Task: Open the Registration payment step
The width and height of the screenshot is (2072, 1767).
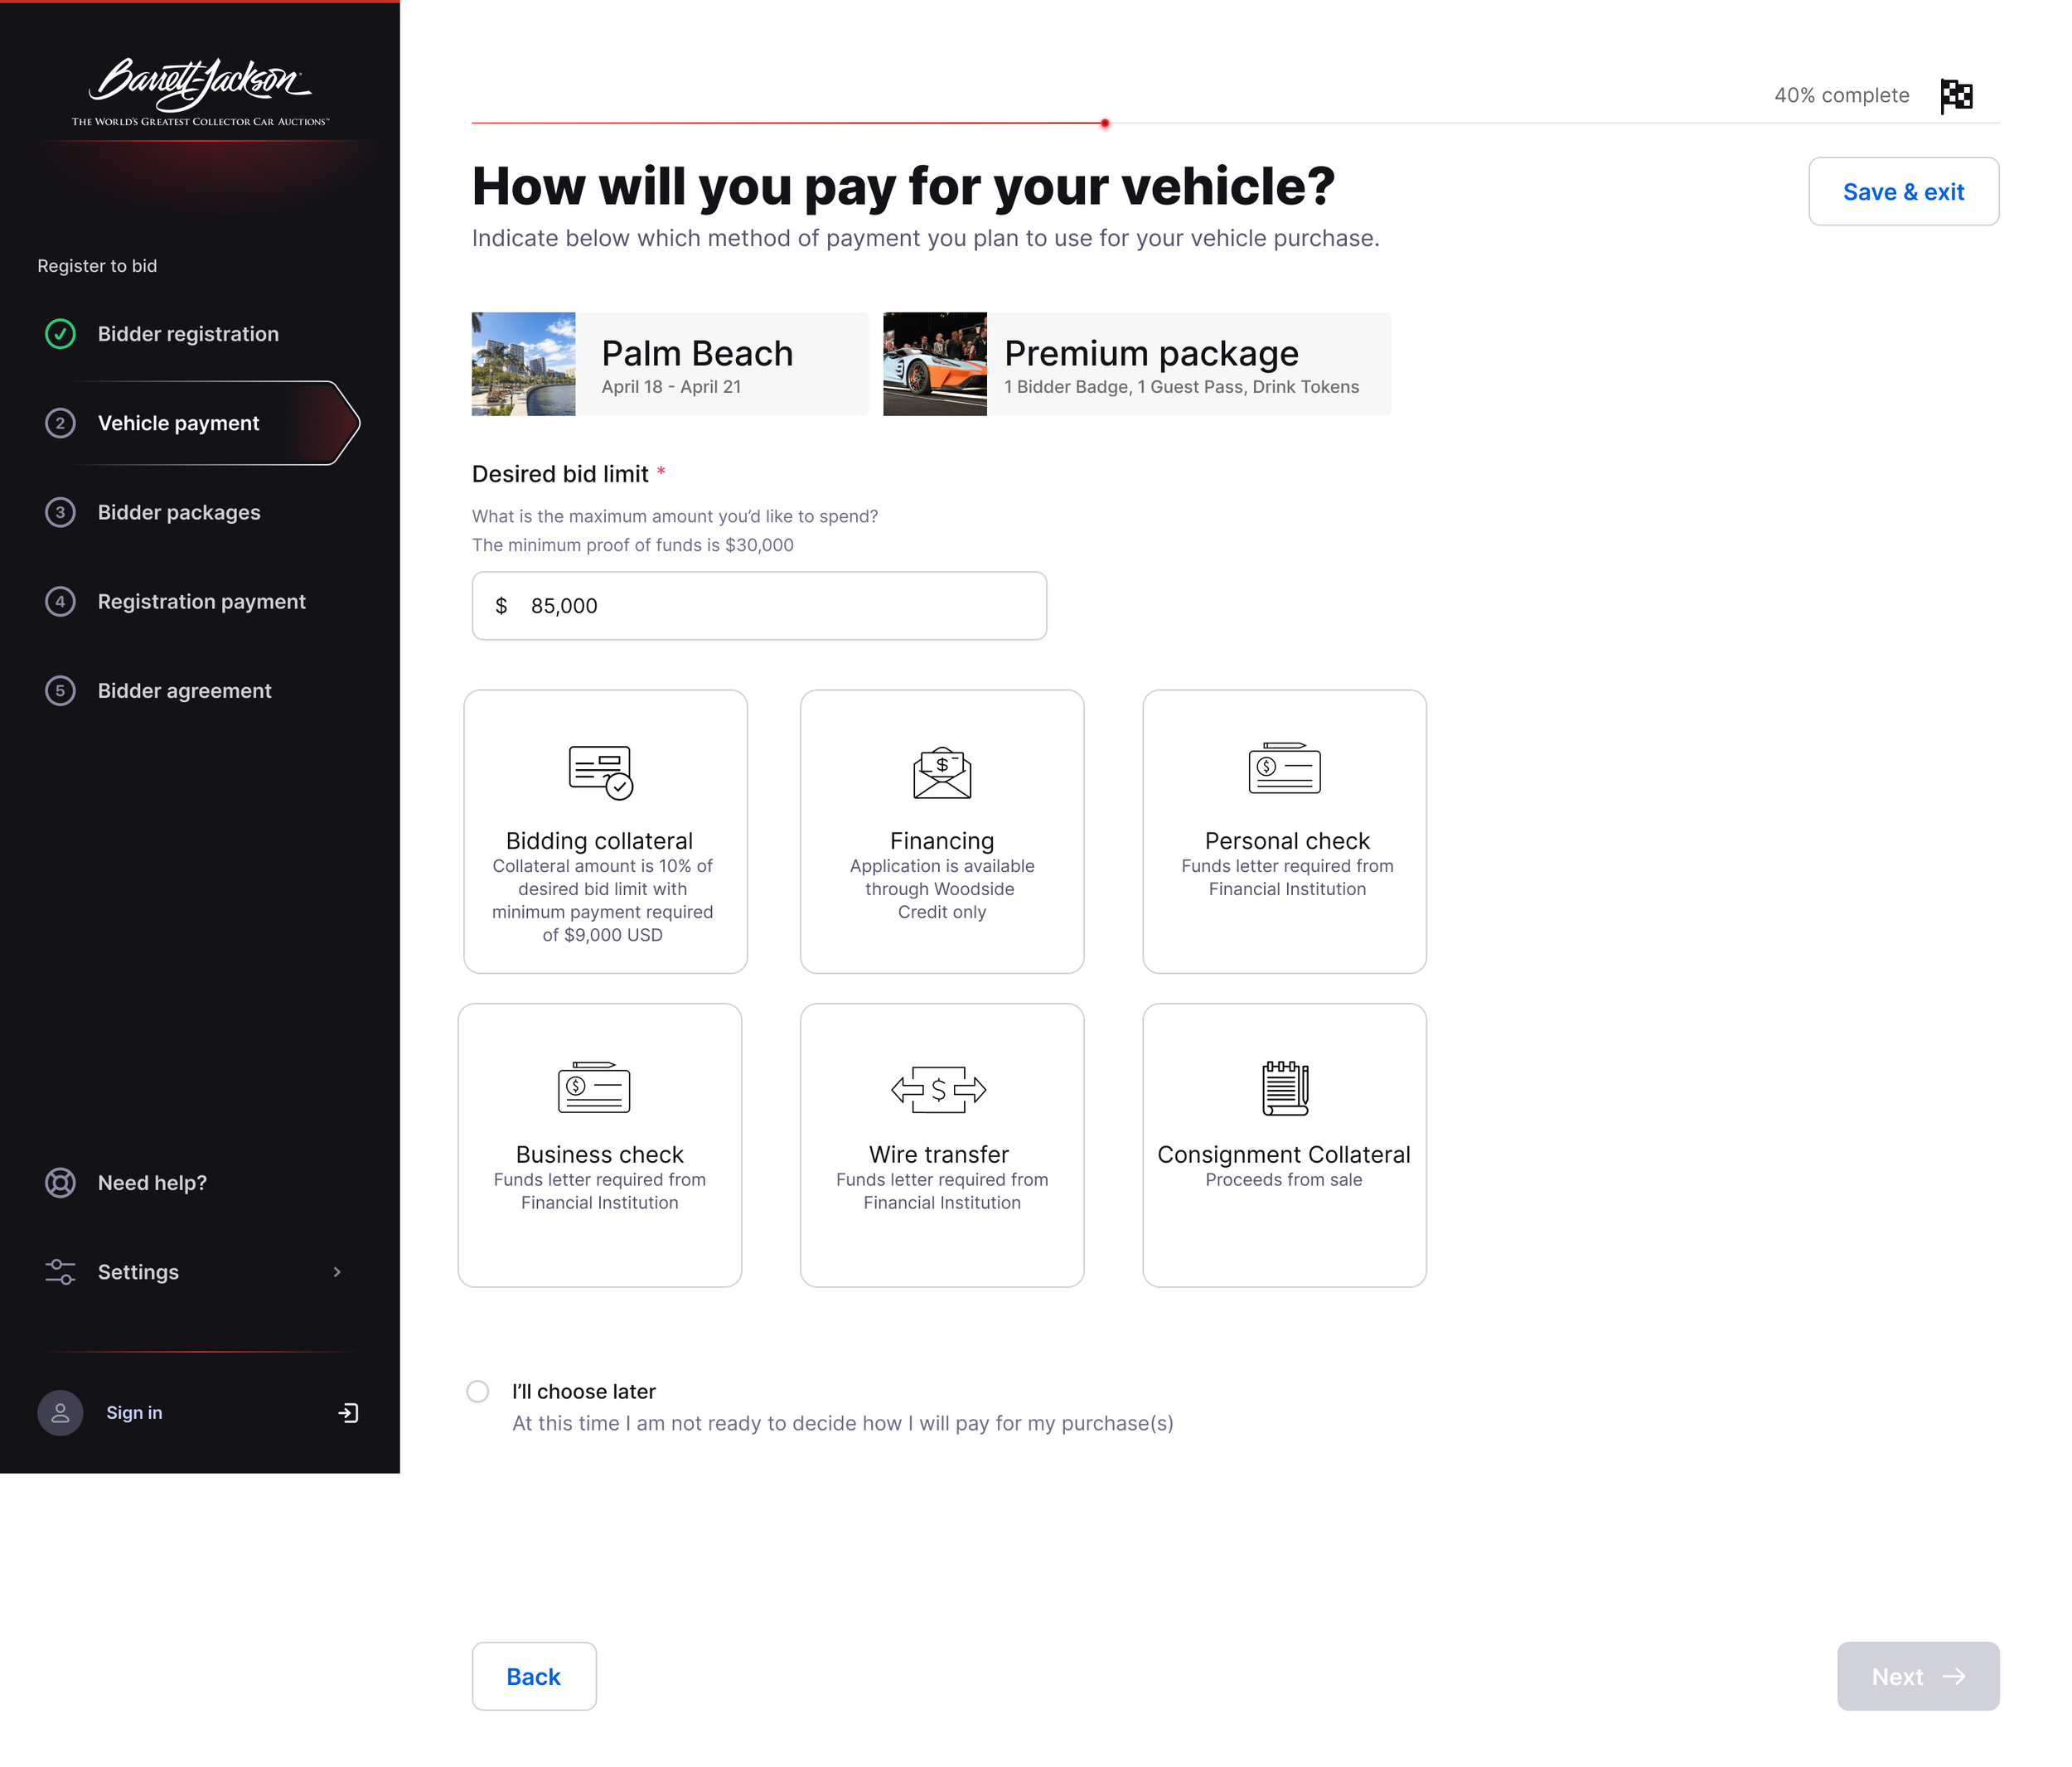Action: (200, 601)
